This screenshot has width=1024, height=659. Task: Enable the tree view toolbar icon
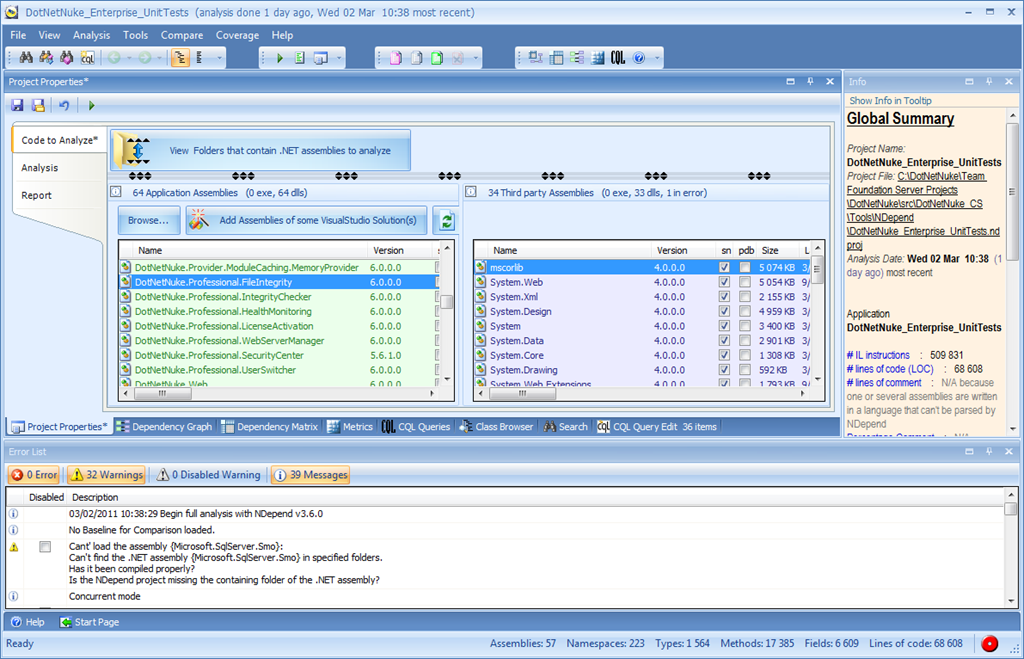click(180, 58)
